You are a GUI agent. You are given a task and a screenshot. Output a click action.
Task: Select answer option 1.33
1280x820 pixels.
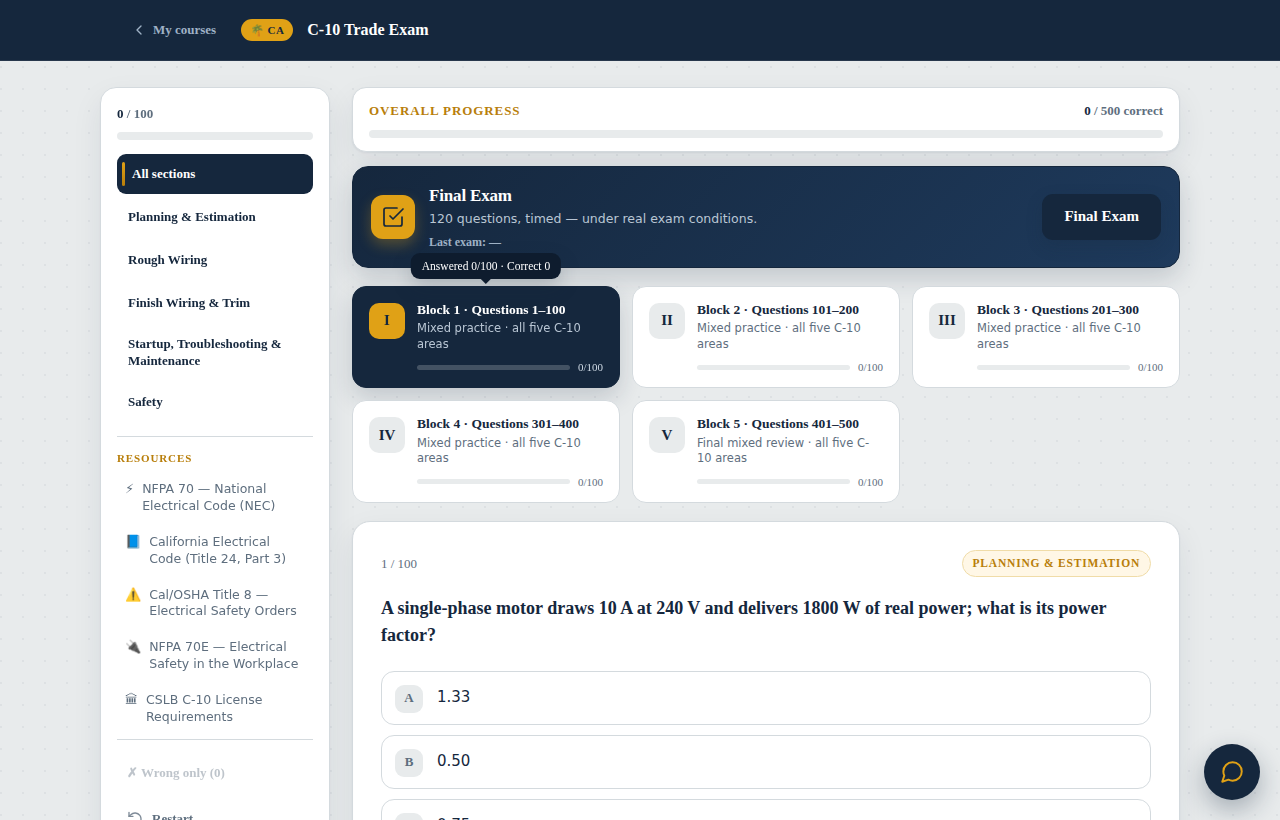(x=766, y=698)
